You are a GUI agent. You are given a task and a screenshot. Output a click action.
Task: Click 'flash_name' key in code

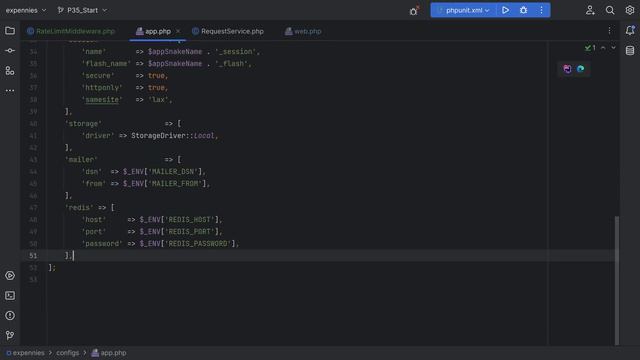coord(106,64)
